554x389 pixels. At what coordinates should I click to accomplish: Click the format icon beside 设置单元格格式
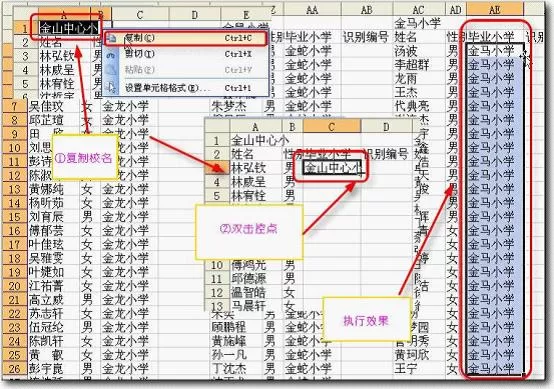(112, 87)
